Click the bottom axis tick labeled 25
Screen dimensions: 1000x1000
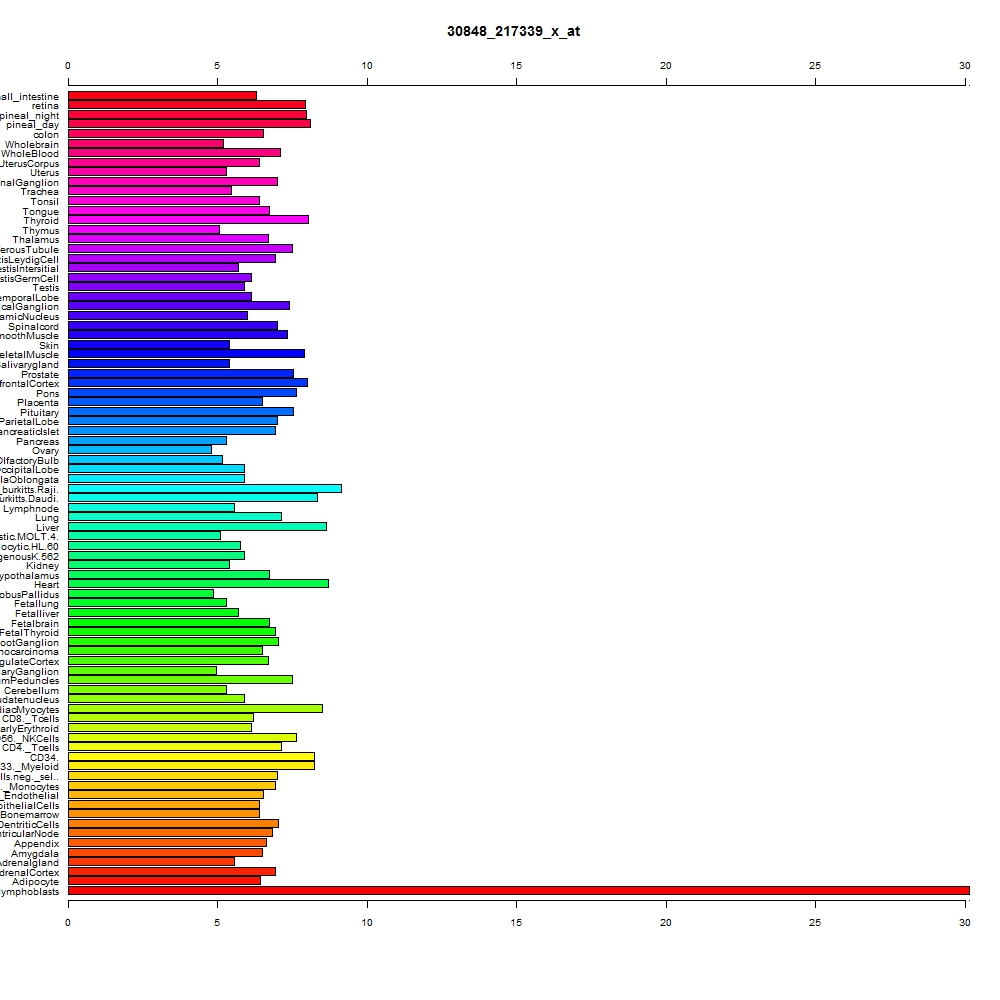coord(815,922)
